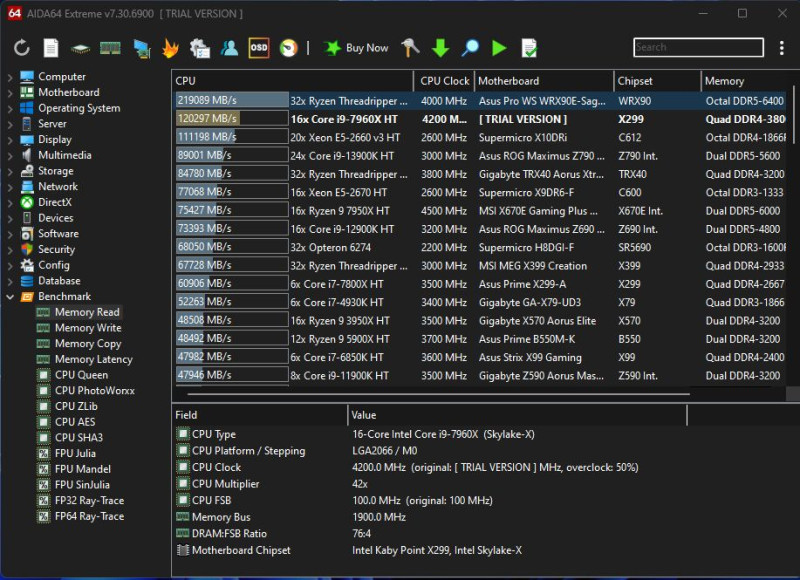Launch the flame stability test icon
The width and height of the screenshot is (800, 580).
point(170,48)
